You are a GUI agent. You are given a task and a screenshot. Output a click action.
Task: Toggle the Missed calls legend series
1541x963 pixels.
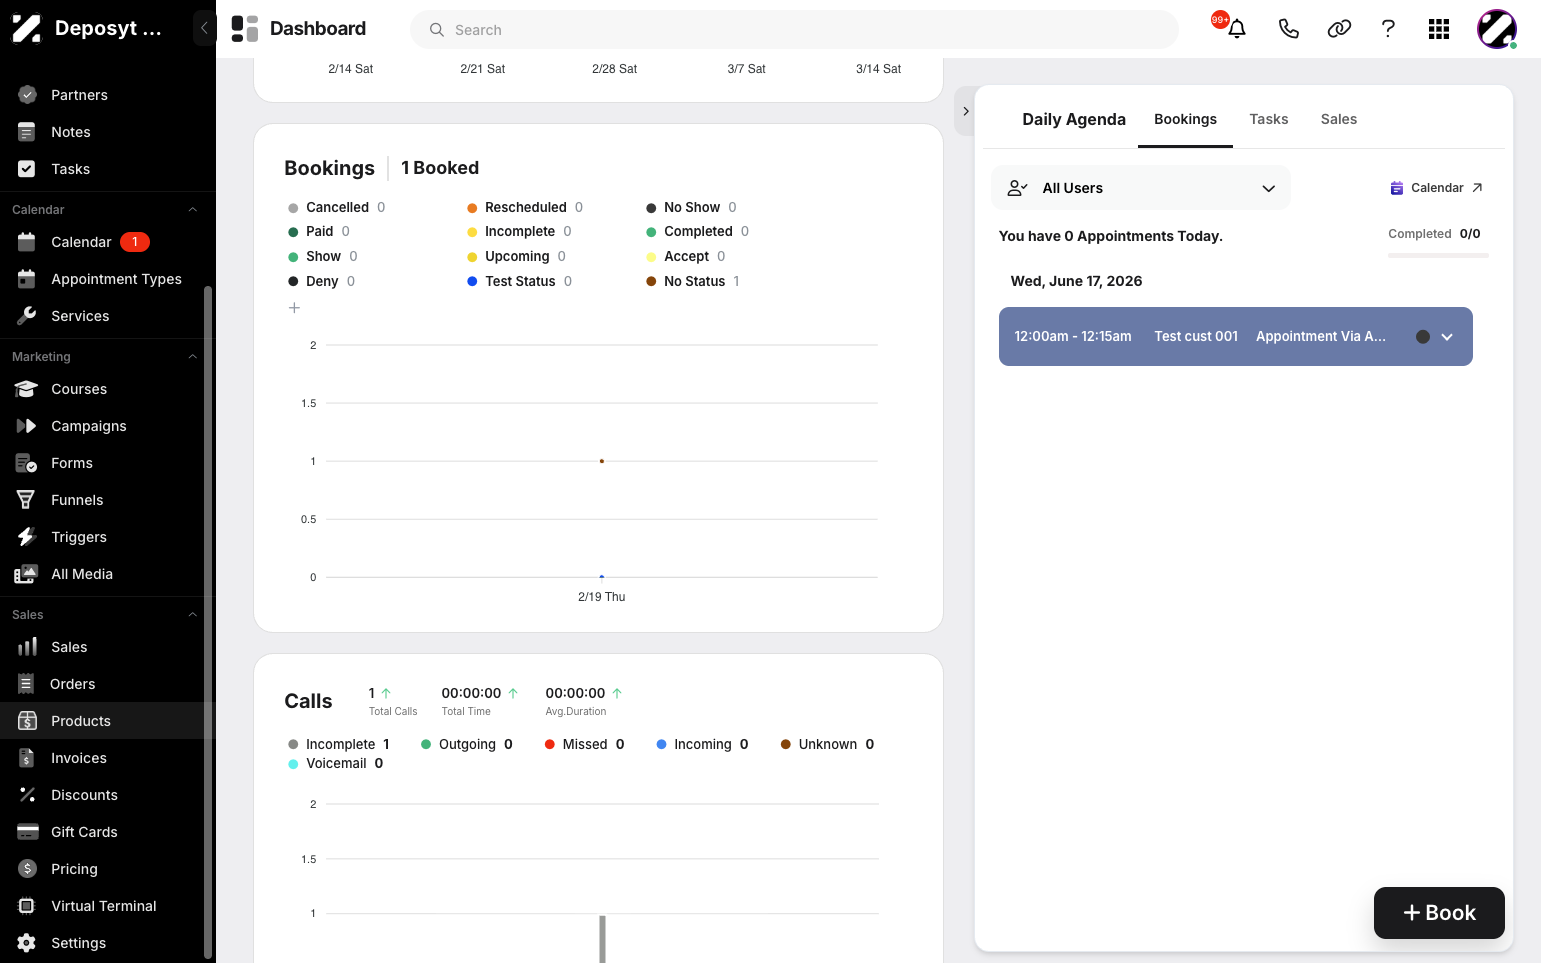point(584,744)
